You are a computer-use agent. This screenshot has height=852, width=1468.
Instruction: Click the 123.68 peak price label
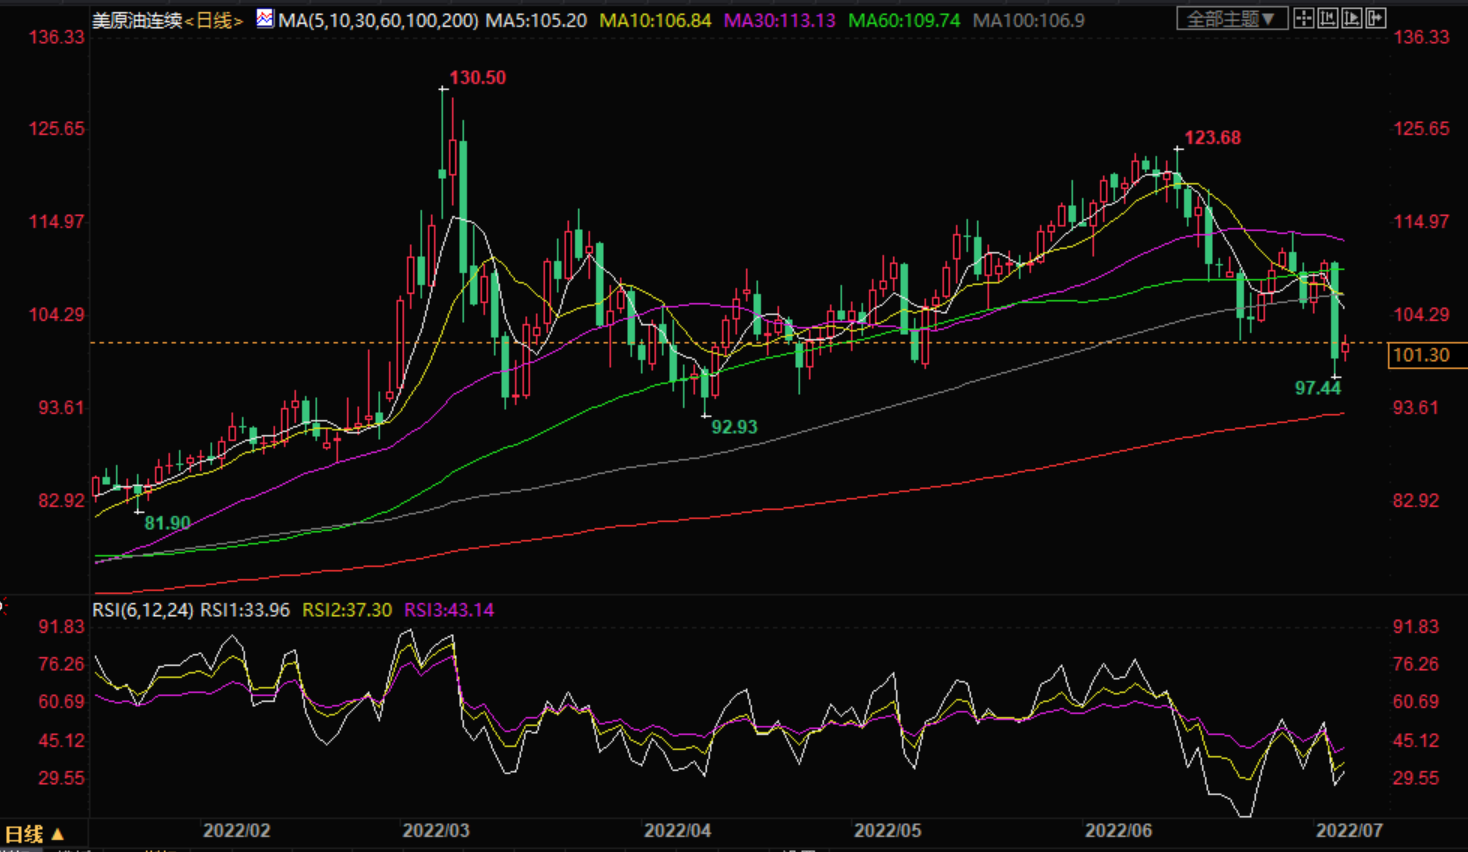1212,138
